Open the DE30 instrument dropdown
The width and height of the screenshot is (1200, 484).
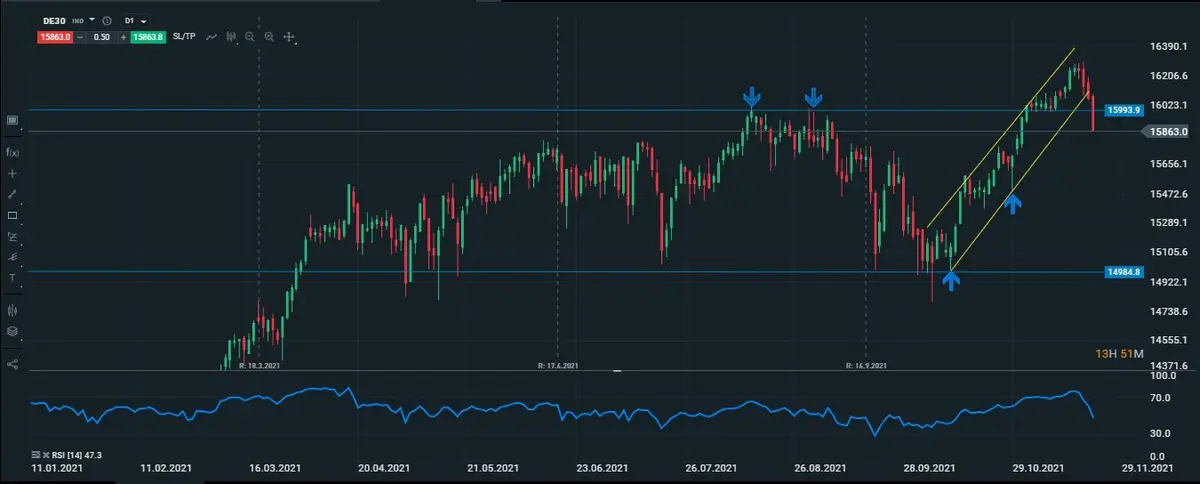point(93,20)
